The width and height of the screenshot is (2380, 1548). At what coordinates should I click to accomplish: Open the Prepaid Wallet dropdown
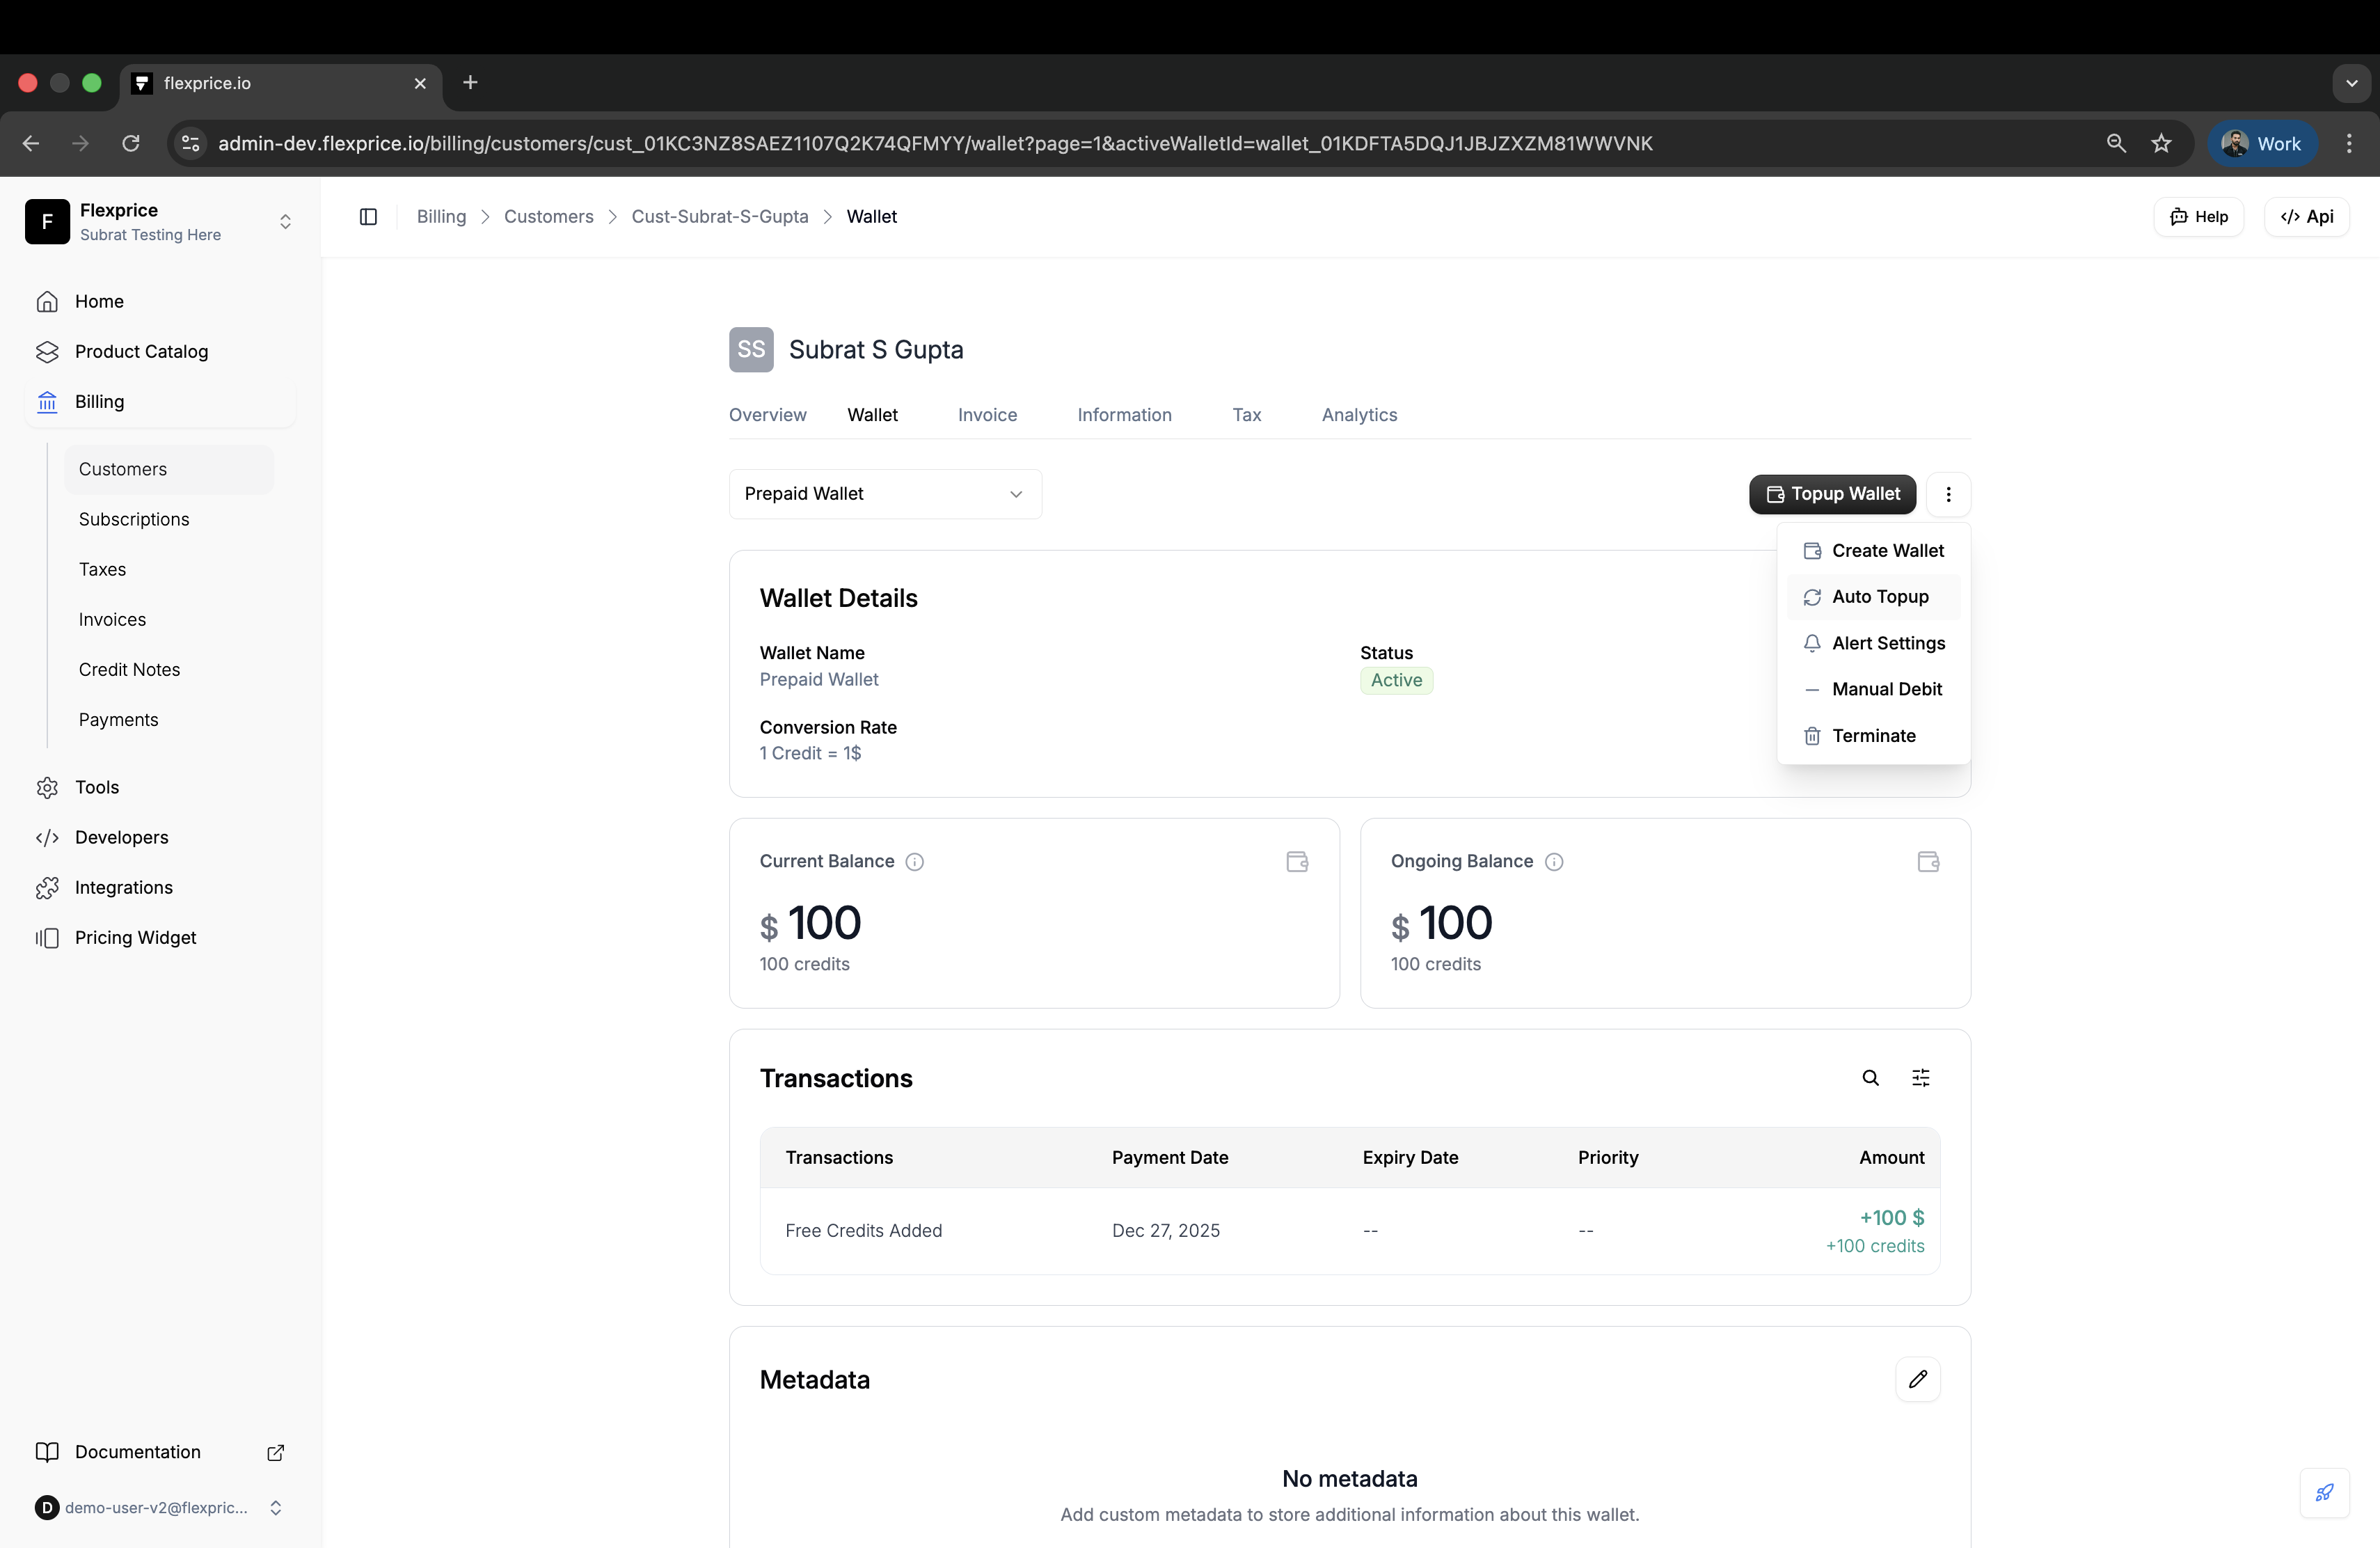click(x=884, y=493)
